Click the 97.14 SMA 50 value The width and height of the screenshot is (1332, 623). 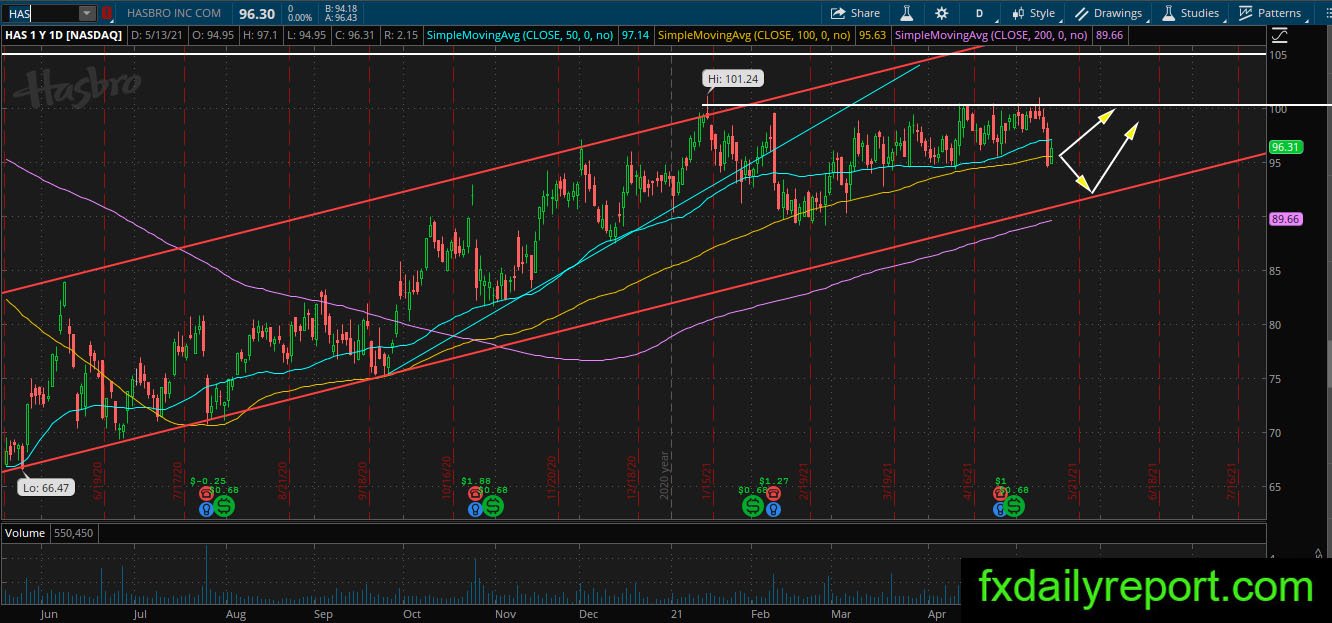click(x=634, y=35)
